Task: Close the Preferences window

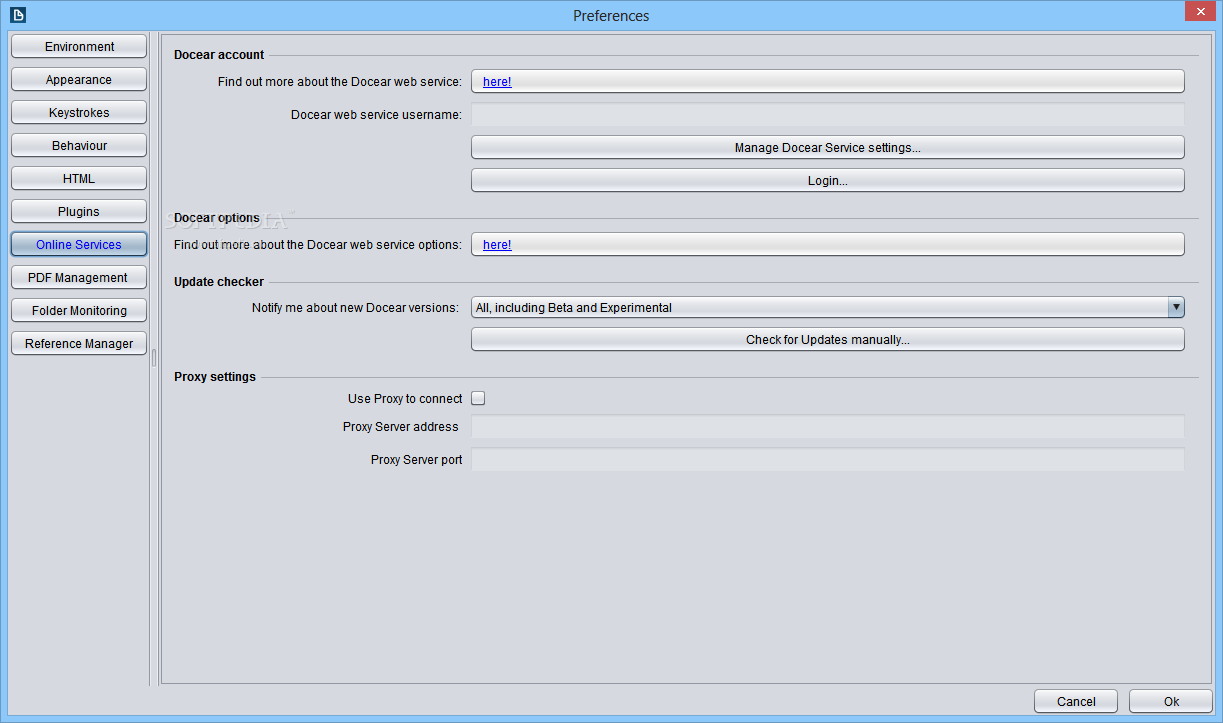Action: [1199, 11]
